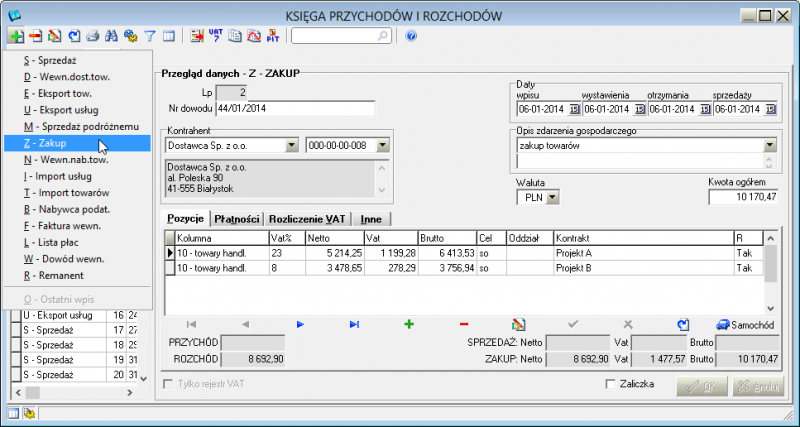Click the refresh toolbar icon
This screenshot has width=800, height=427.
(x=74, y=36)
